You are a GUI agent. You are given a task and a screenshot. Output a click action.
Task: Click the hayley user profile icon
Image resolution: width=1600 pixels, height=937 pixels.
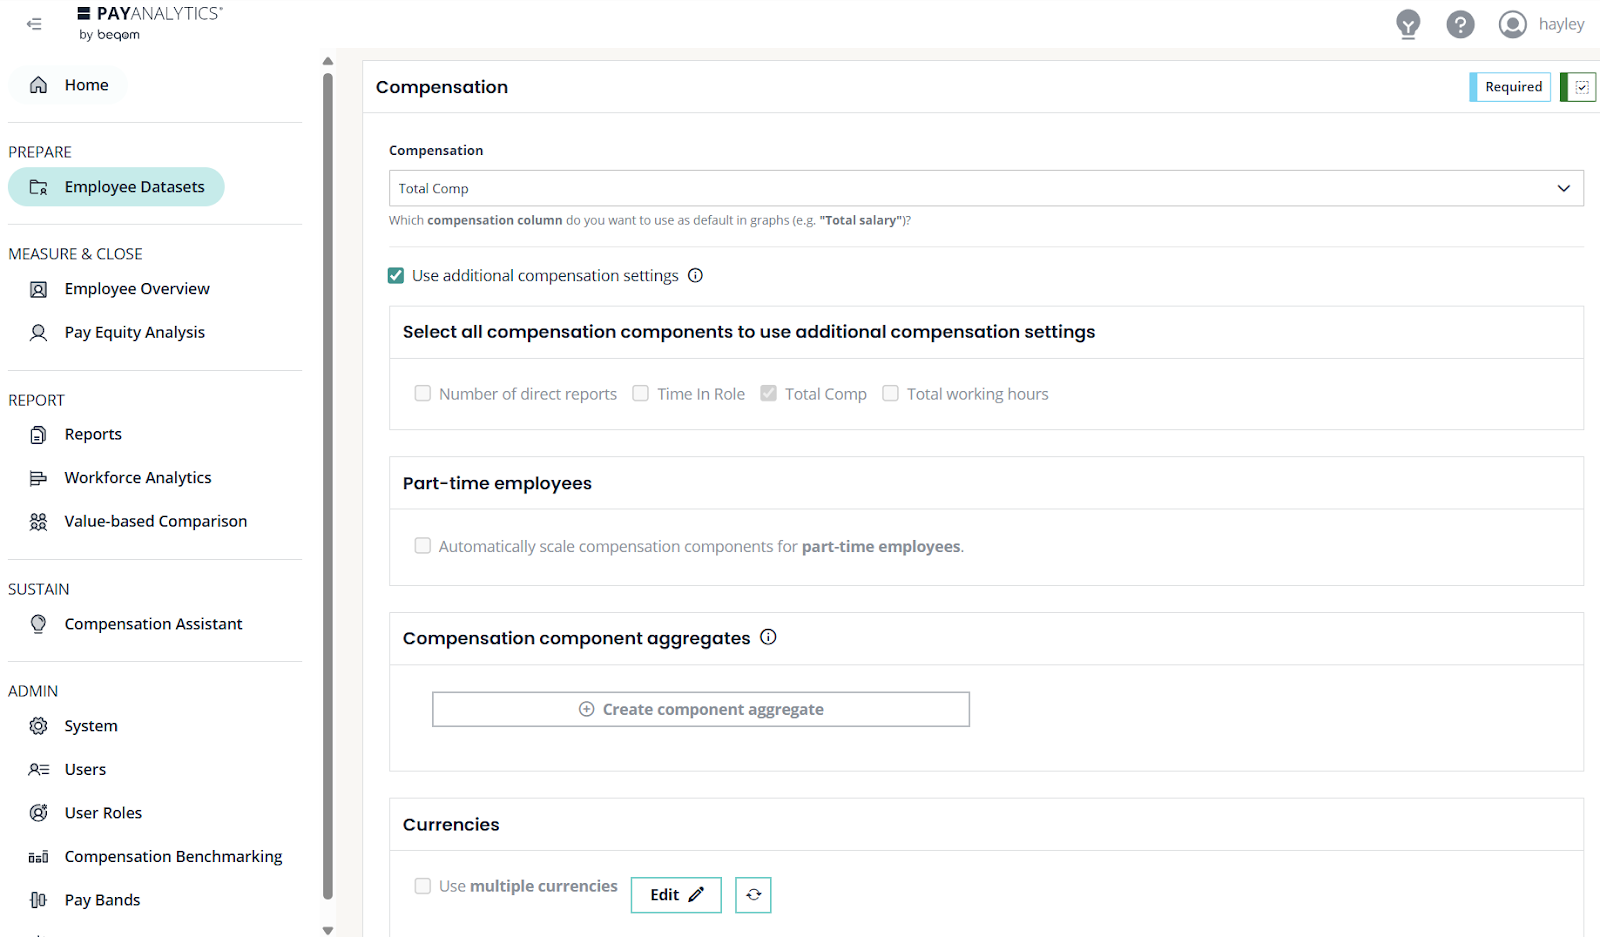pyautogui.click(x=1512, y=24)
